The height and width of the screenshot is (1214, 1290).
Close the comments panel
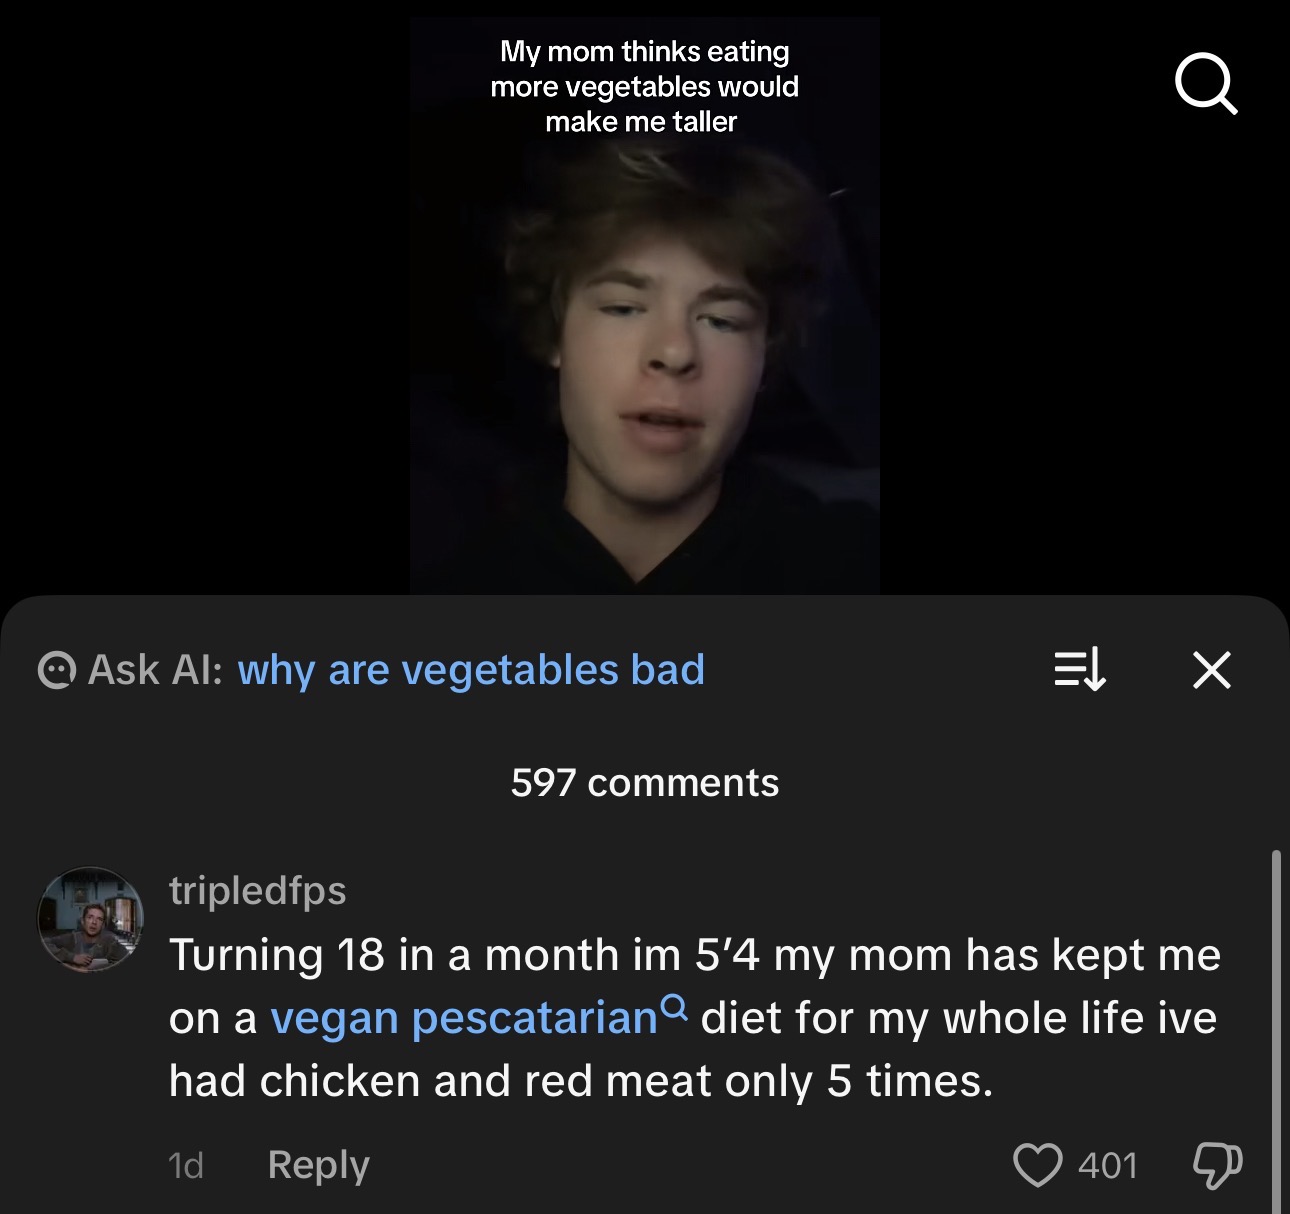[1211, 669]
